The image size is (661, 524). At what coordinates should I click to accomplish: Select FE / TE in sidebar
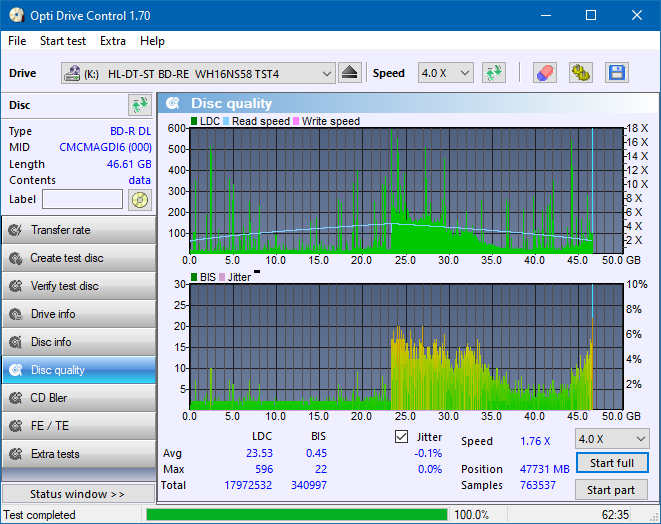[79, 426]
